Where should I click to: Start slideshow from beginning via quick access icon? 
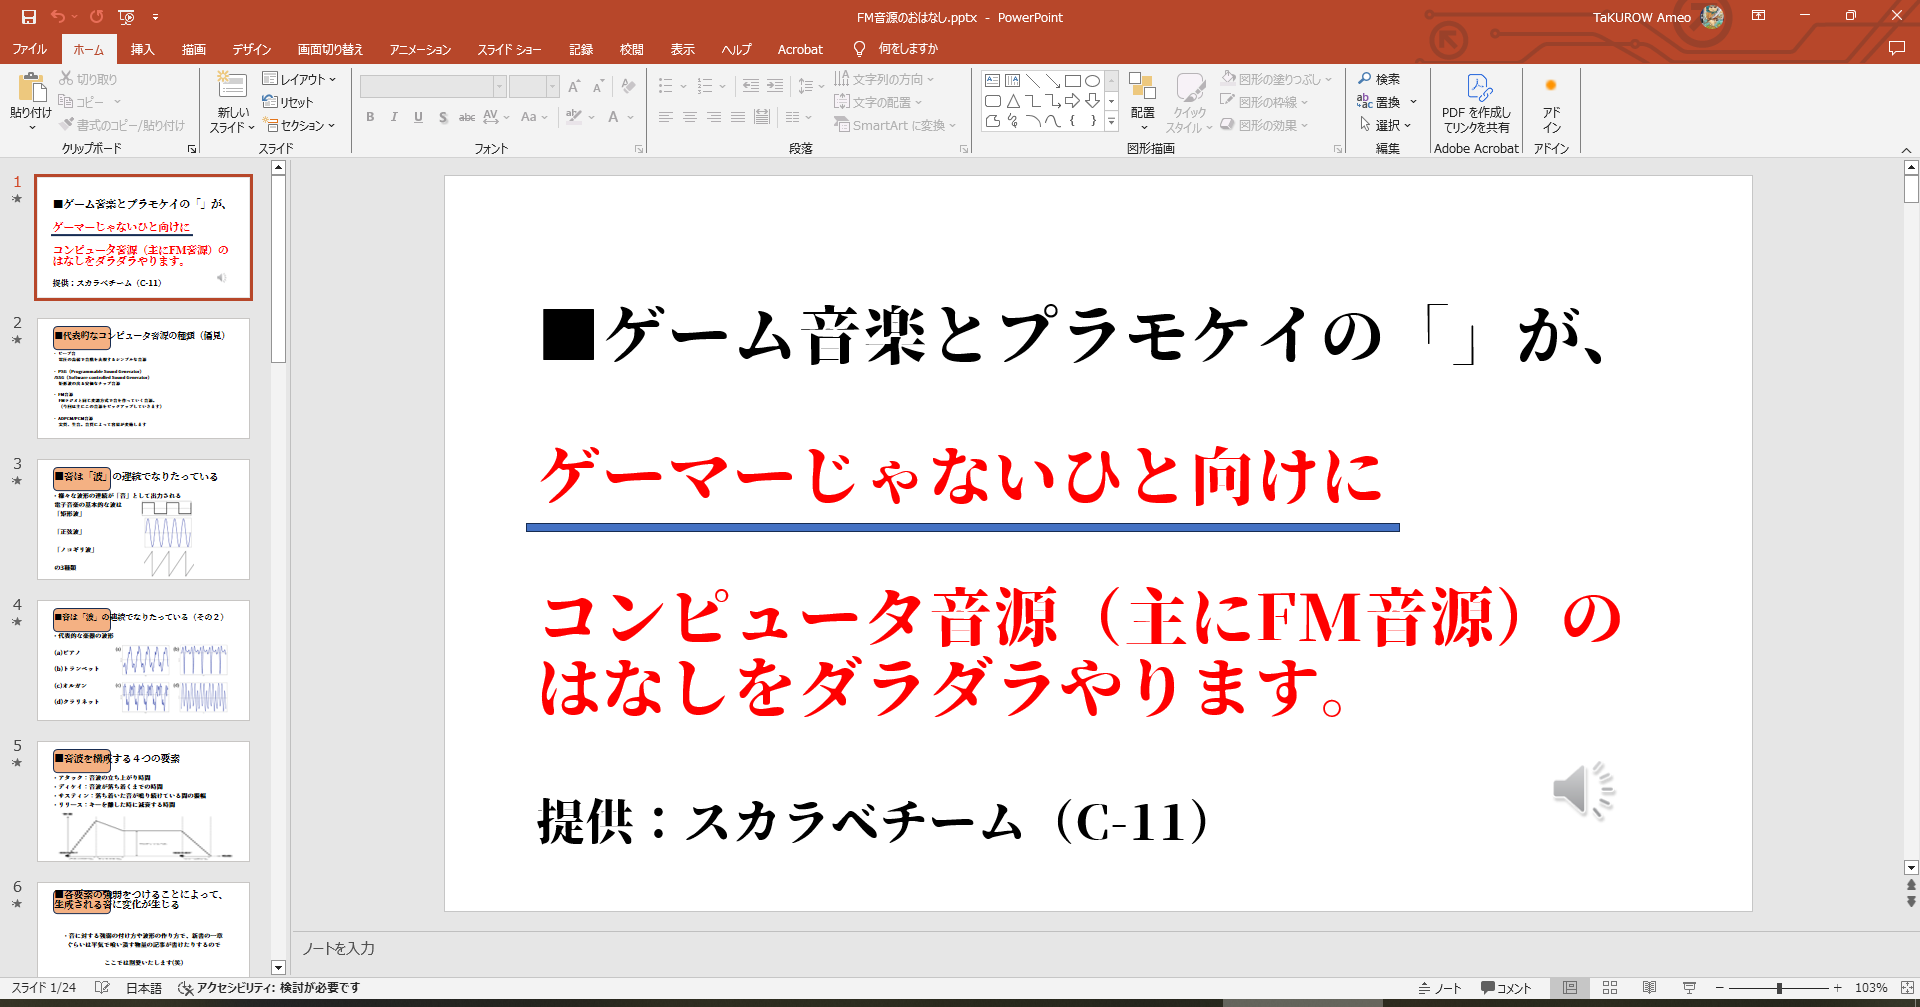click(x=126, y=17)
